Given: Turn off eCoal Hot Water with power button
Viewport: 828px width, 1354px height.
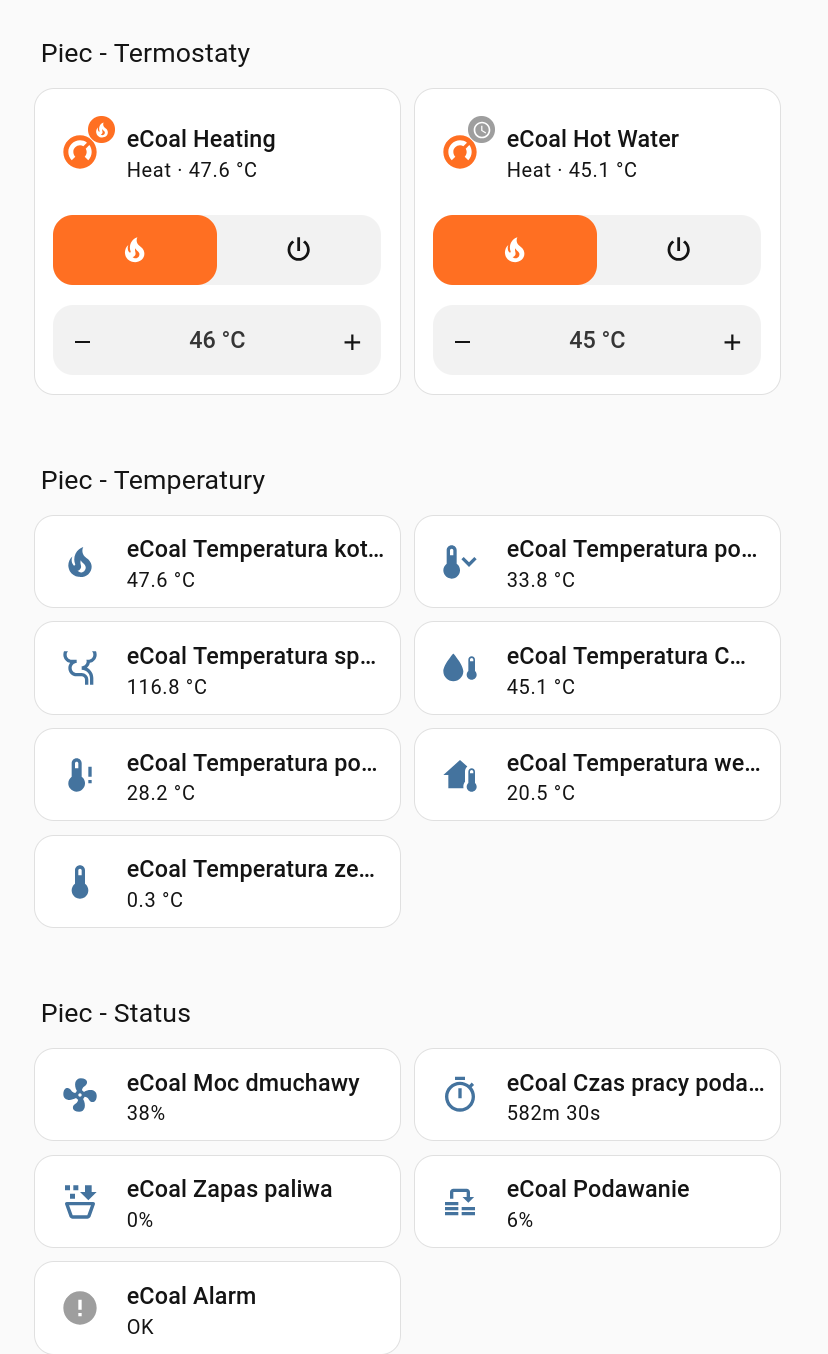Looking at the screenshot, I should (x=679, y=250).
